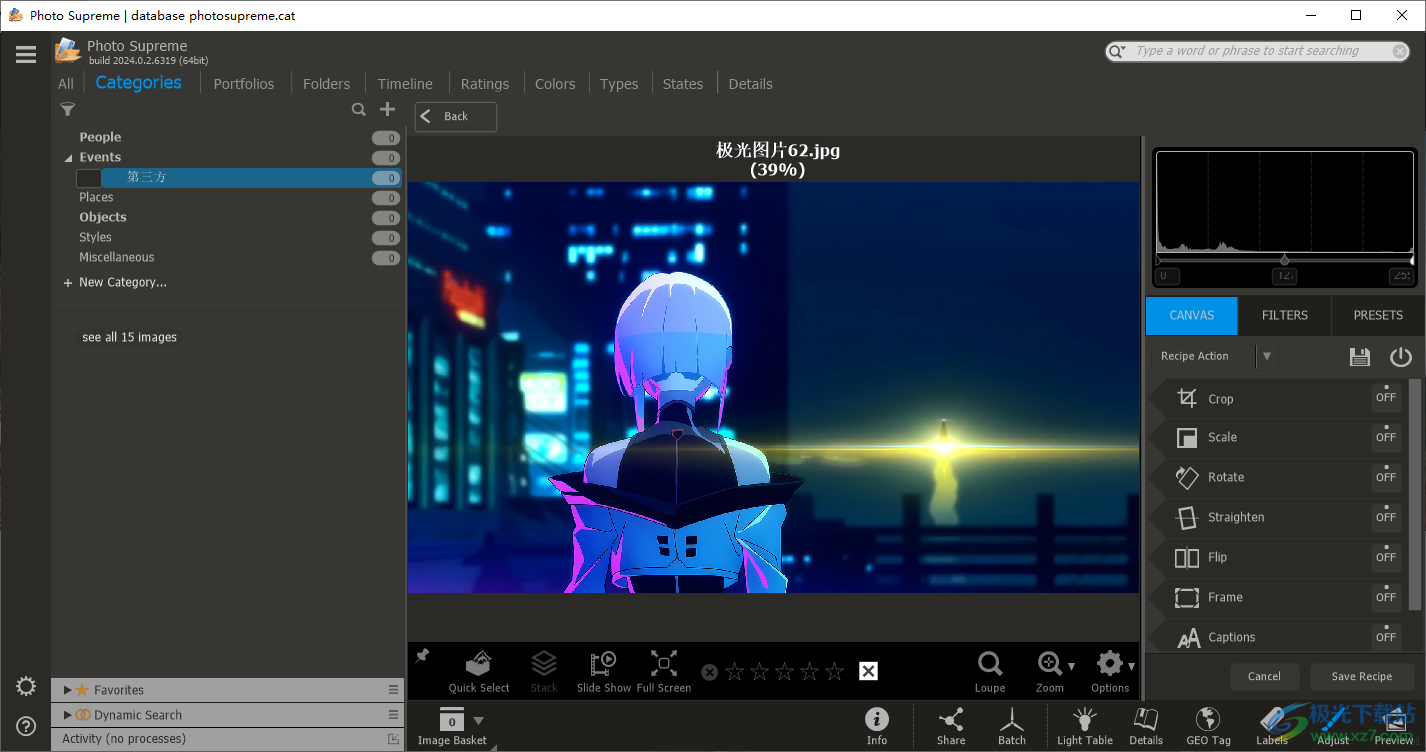Open settings gear in left sidebar
The width and height of the screenshot is (1426, 752).
[26, 686]
